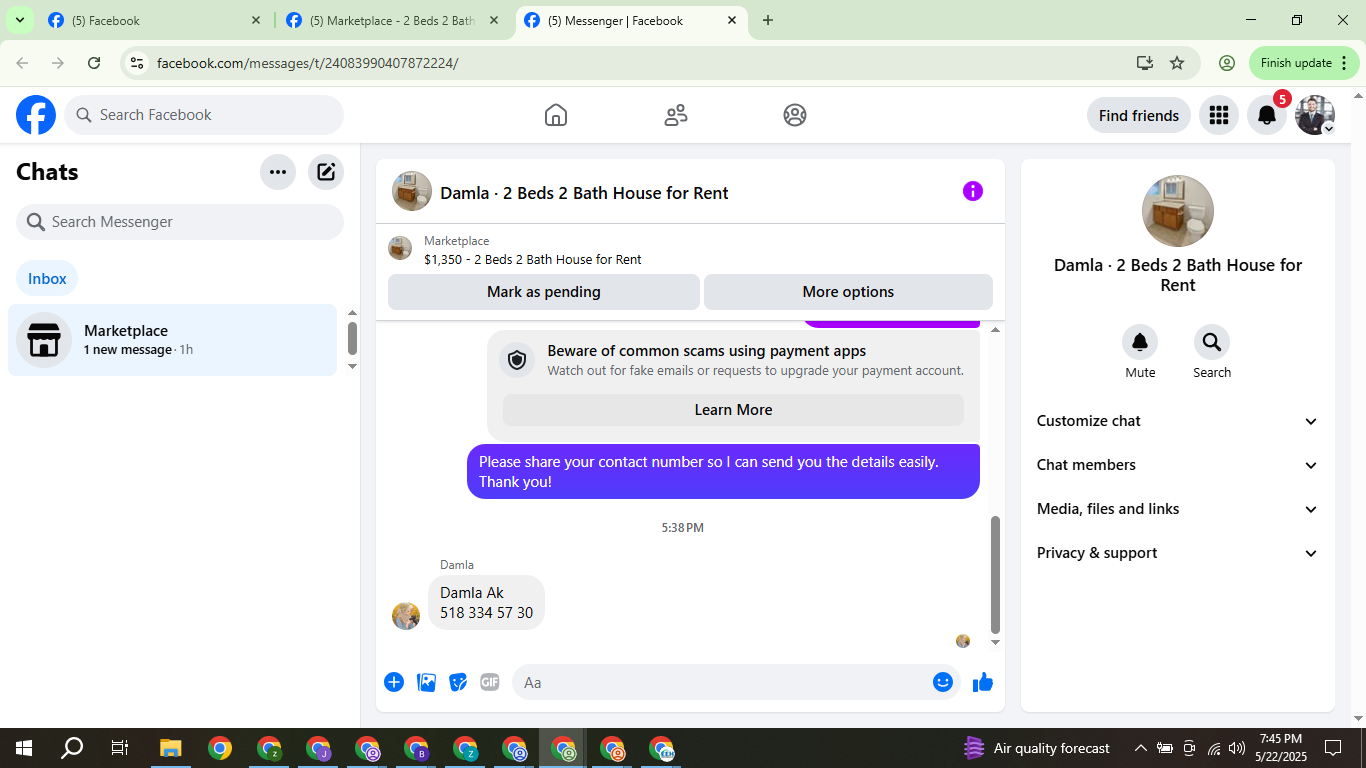The width and height of the screenshot is (1366, 768).
Task: Open the $1,350 listing link
Action: click(533, 260)
